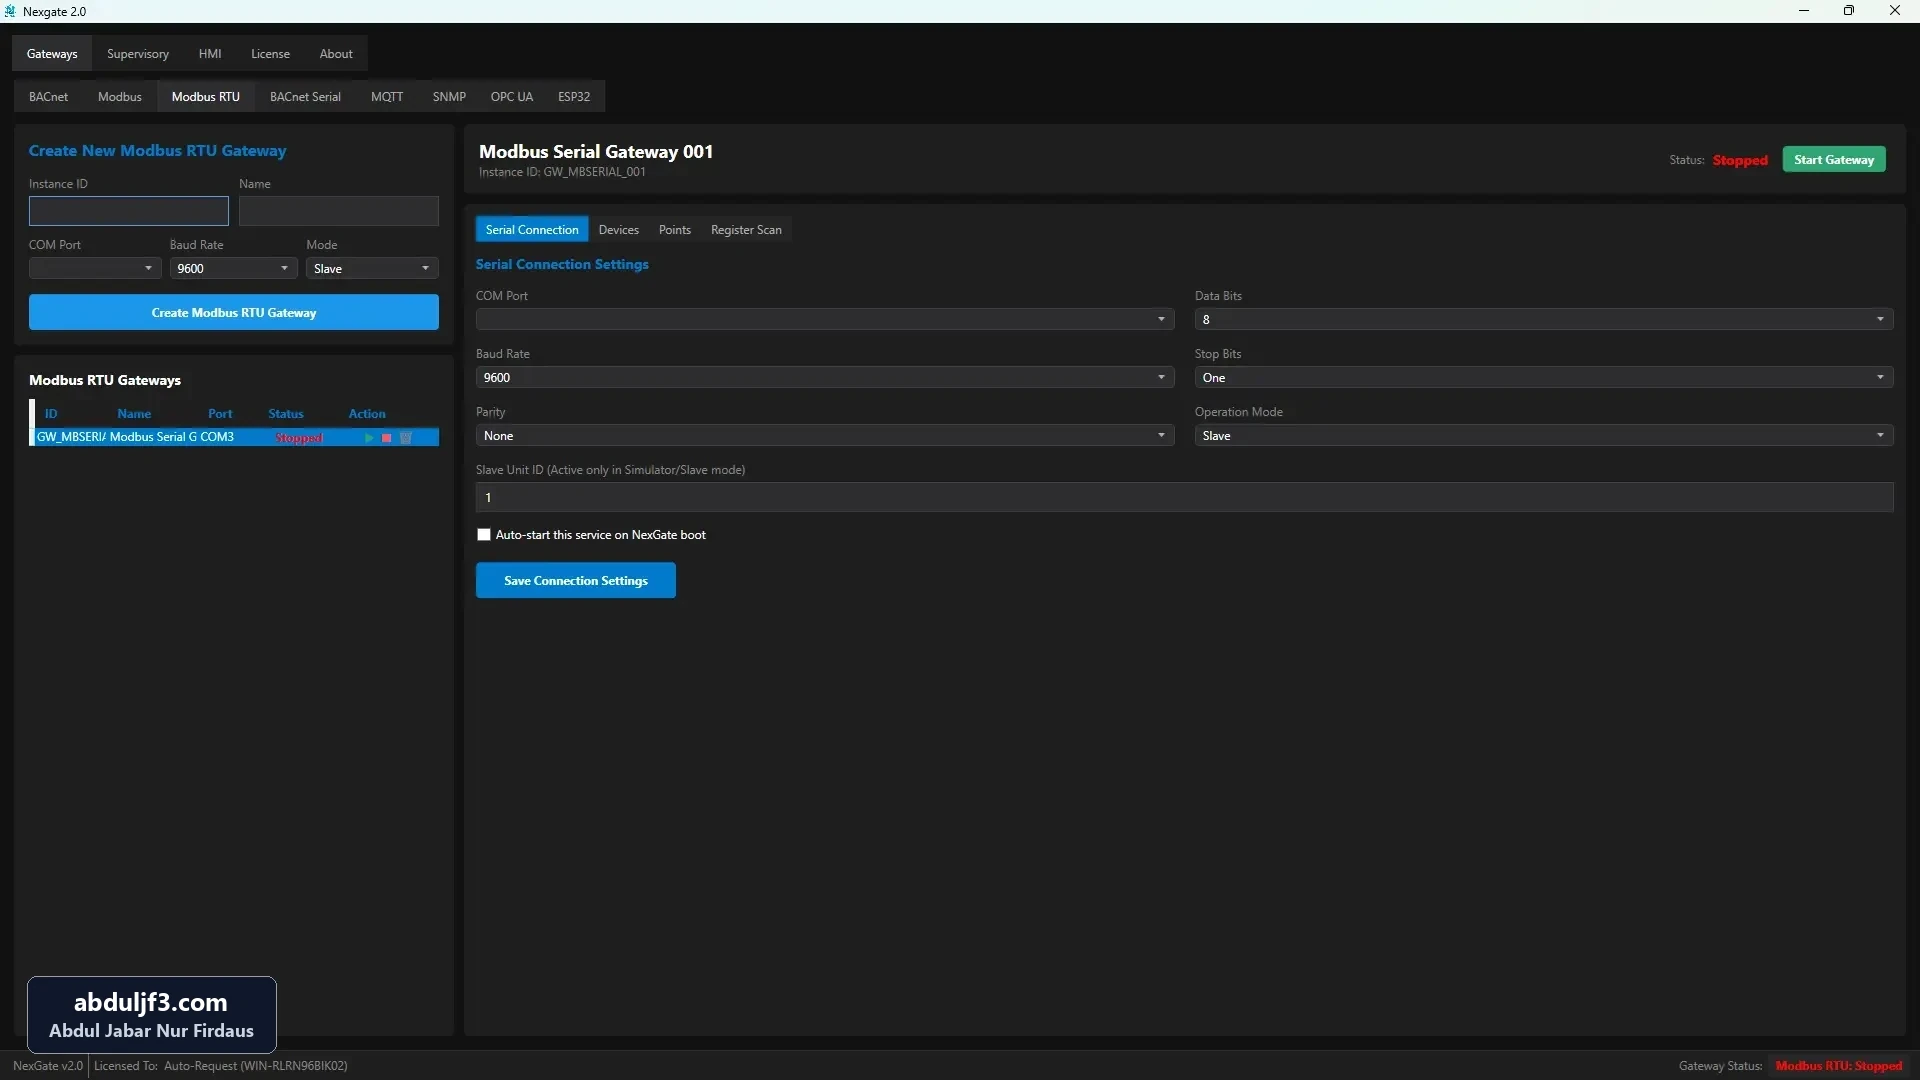Open the Operation Mode dropdown
This screenshot has height=1080, width=1920.
pos(1543,435)
